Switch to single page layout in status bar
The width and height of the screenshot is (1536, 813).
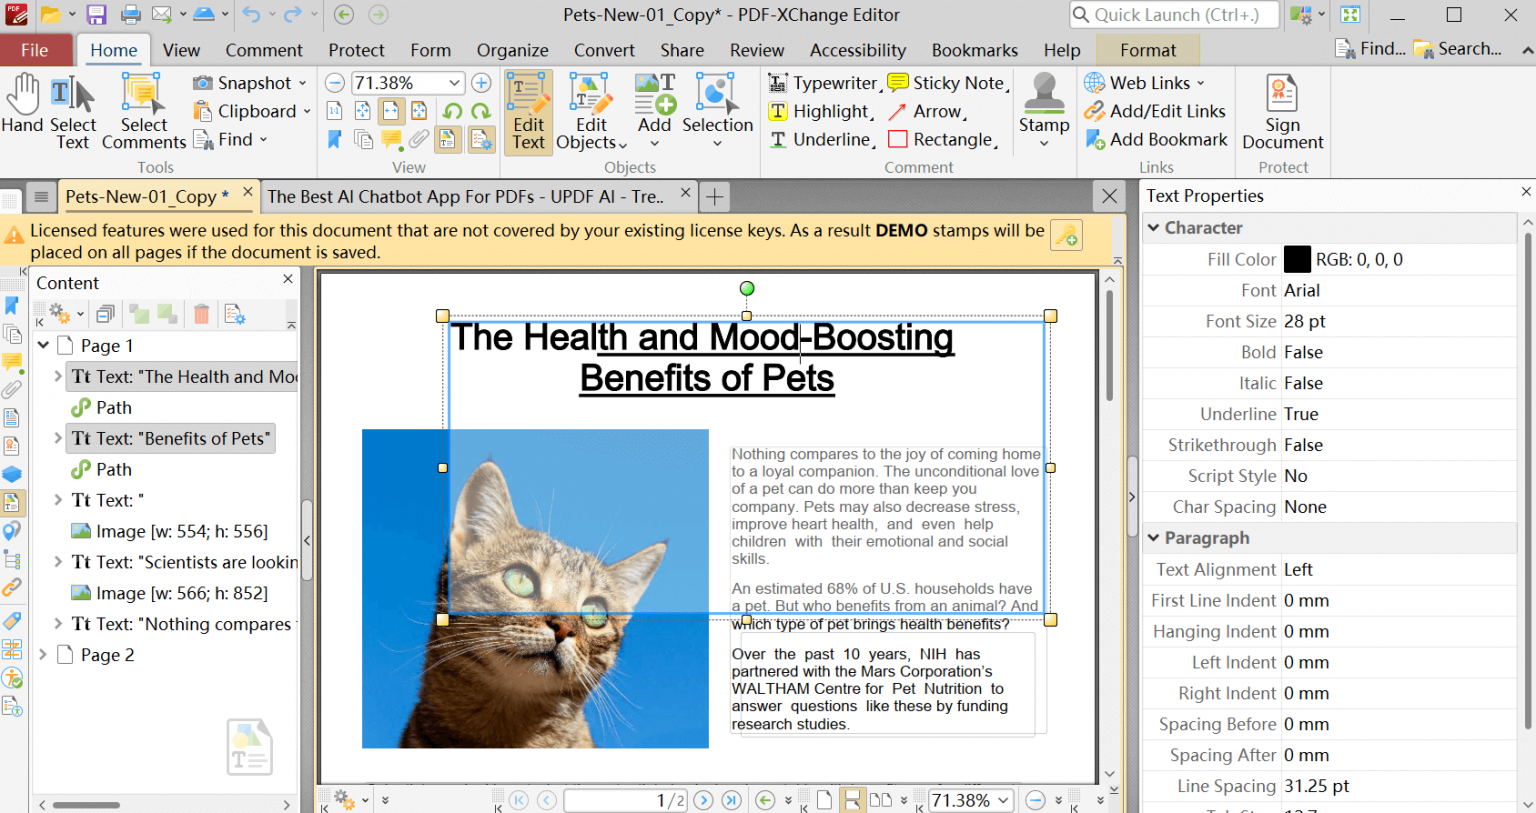coord(824,800)
